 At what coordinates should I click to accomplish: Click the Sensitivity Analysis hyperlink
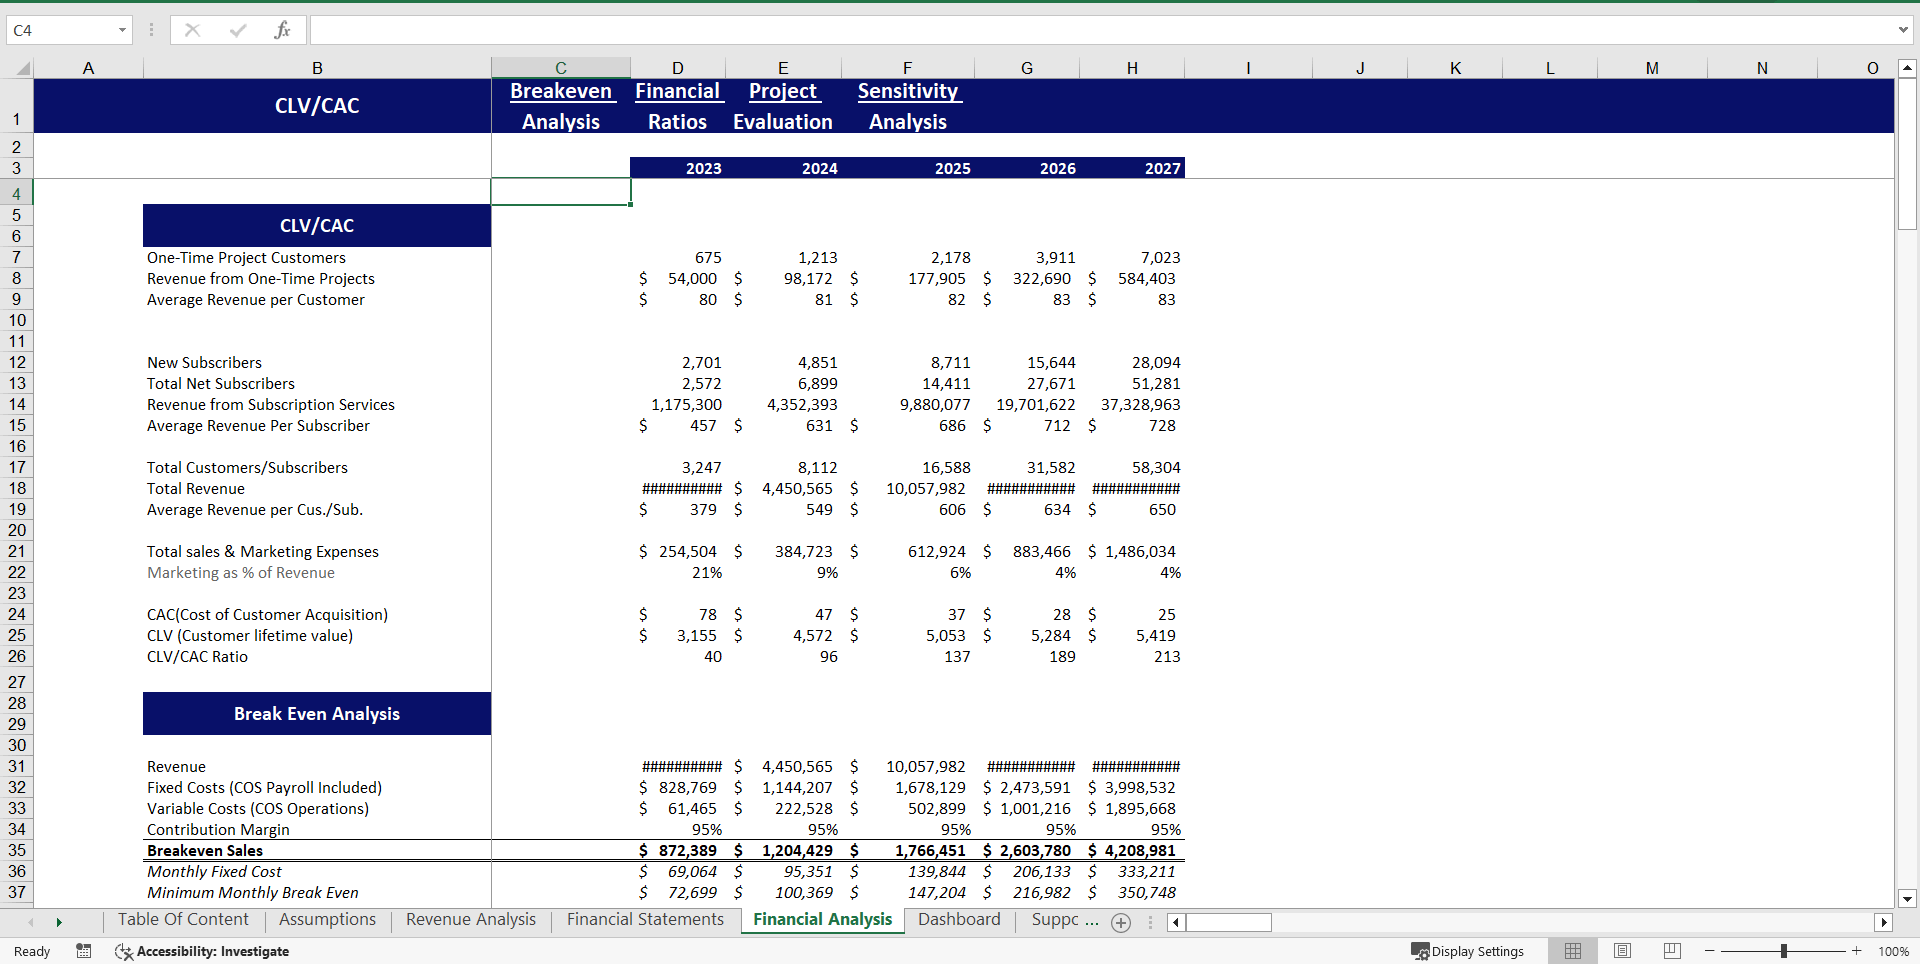[907, 105]
